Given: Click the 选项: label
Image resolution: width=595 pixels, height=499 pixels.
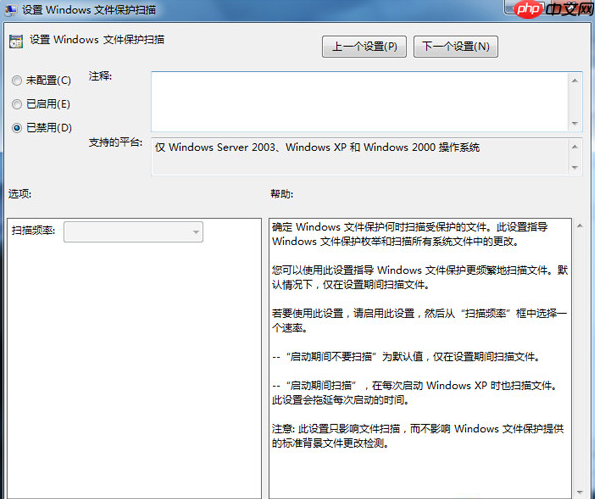Looking at the screenshot, I should tap(20, 194).
